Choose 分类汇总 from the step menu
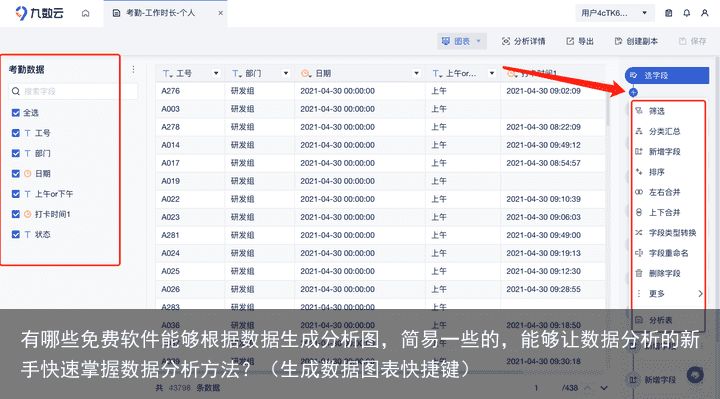The width and height of the screenshot is (720, 399). [669, 131]
